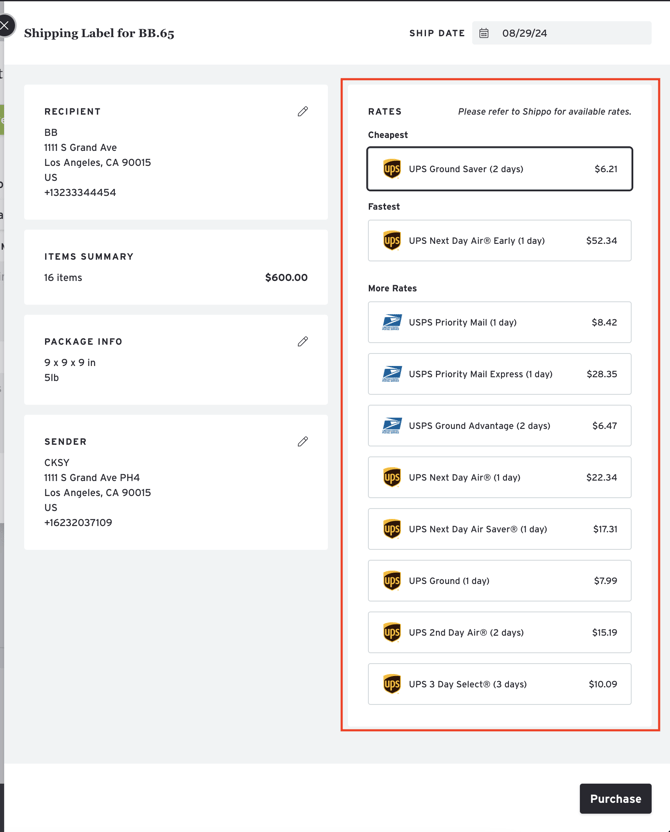Click the $10.09 UPS 3 Day Select price
The image size is (670, 832).
602,685
